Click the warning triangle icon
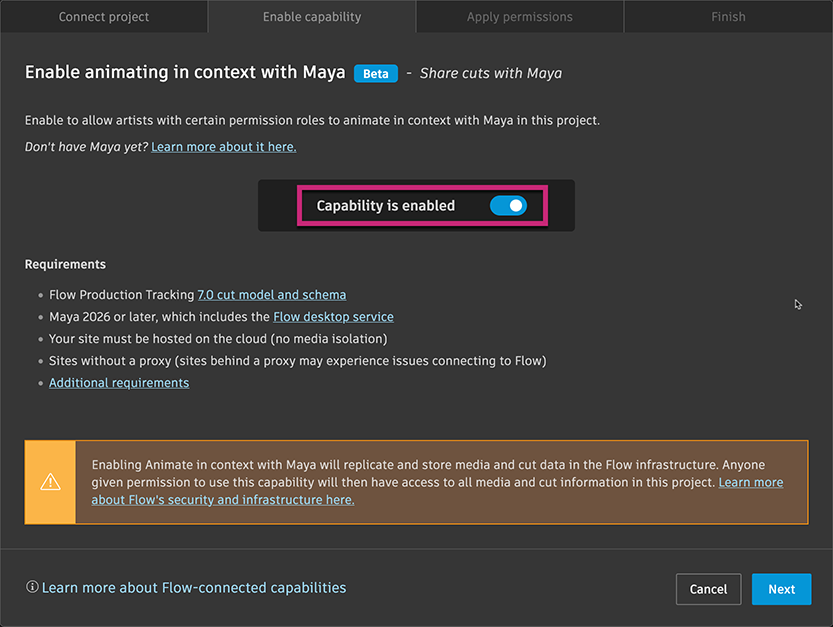 pos(50,482)
